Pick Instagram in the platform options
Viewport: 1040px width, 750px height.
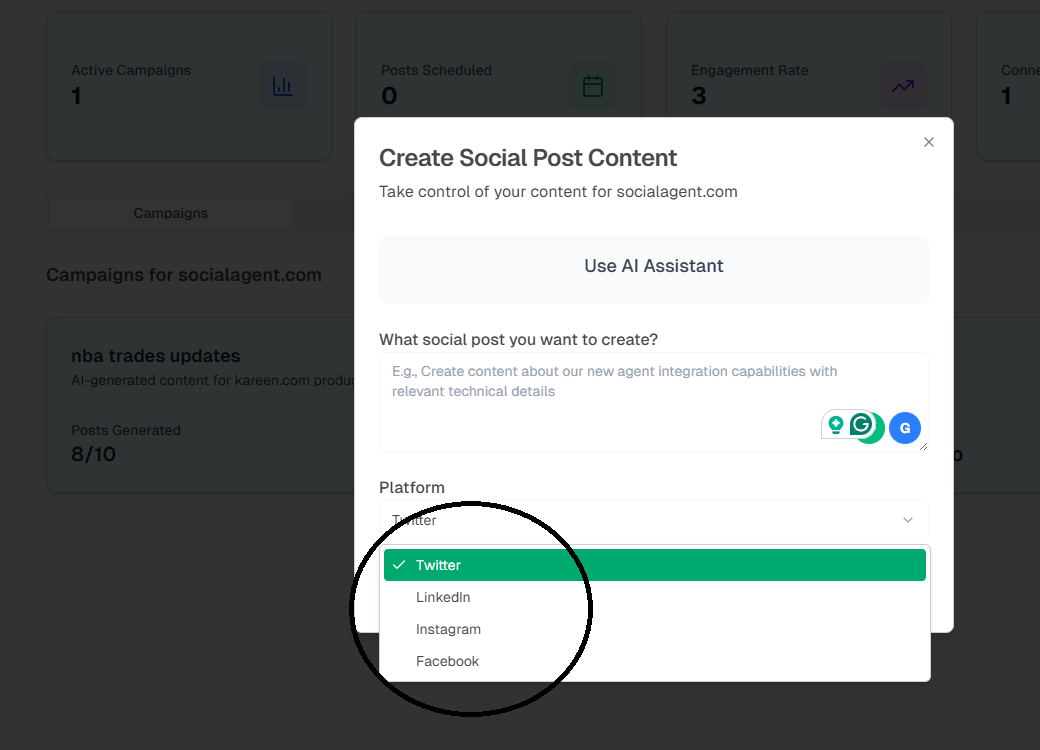tap(448, 629)
